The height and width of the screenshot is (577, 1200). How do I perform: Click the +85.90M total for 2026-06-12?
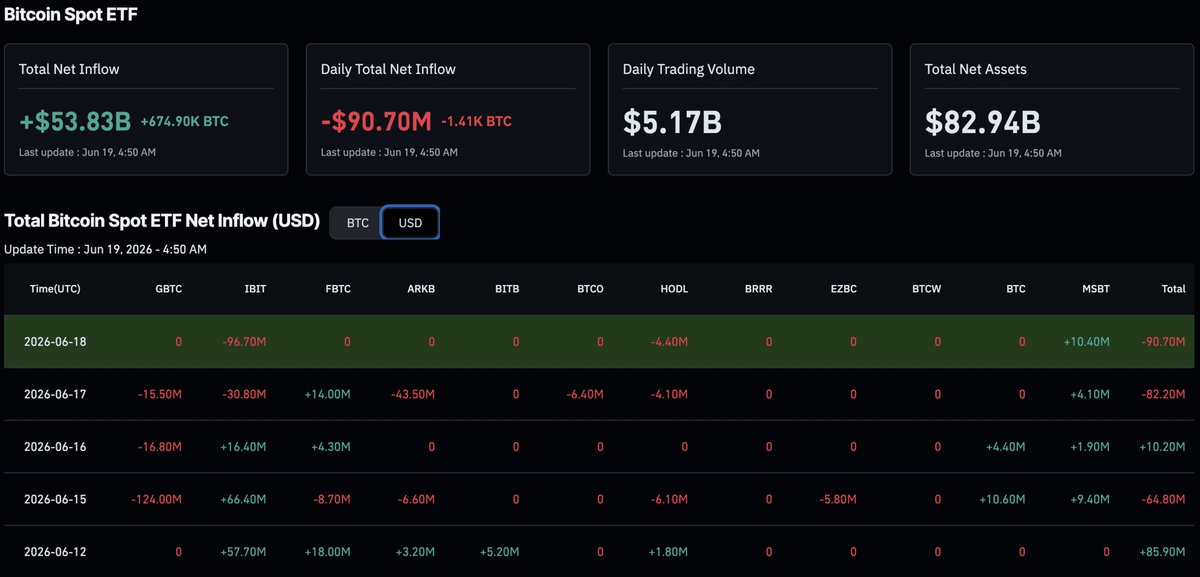(1163, 551)
